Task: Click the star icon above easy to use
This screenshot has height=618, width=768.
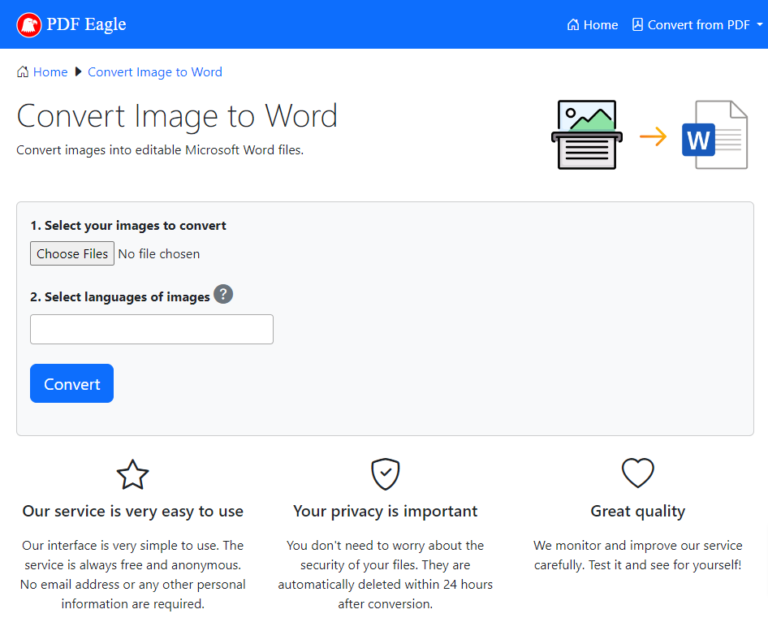Action: (133, 474)
